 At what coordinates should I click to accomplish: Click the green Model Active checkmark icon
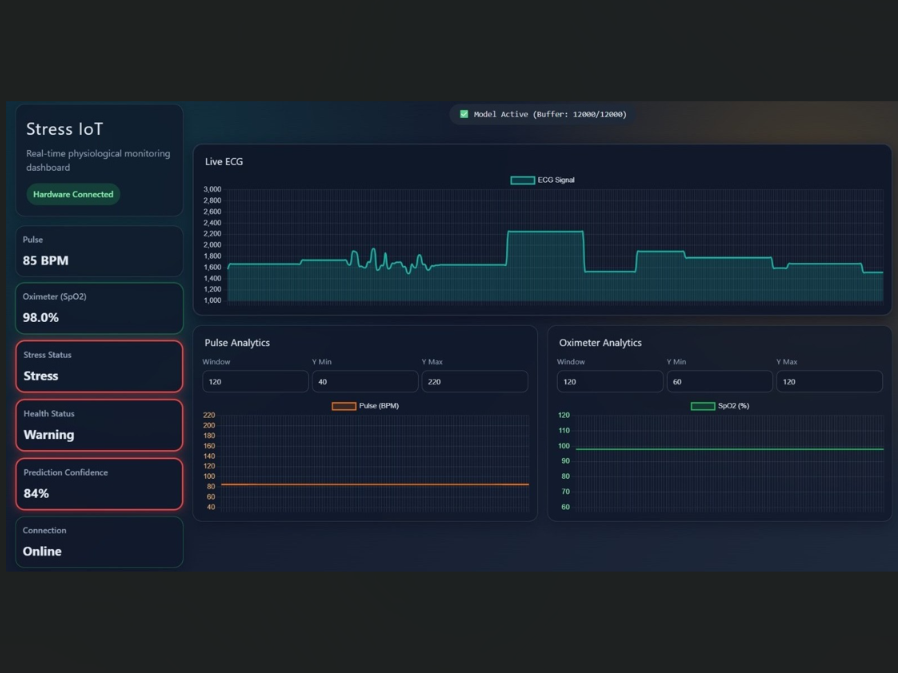click(x=464, y=114)
